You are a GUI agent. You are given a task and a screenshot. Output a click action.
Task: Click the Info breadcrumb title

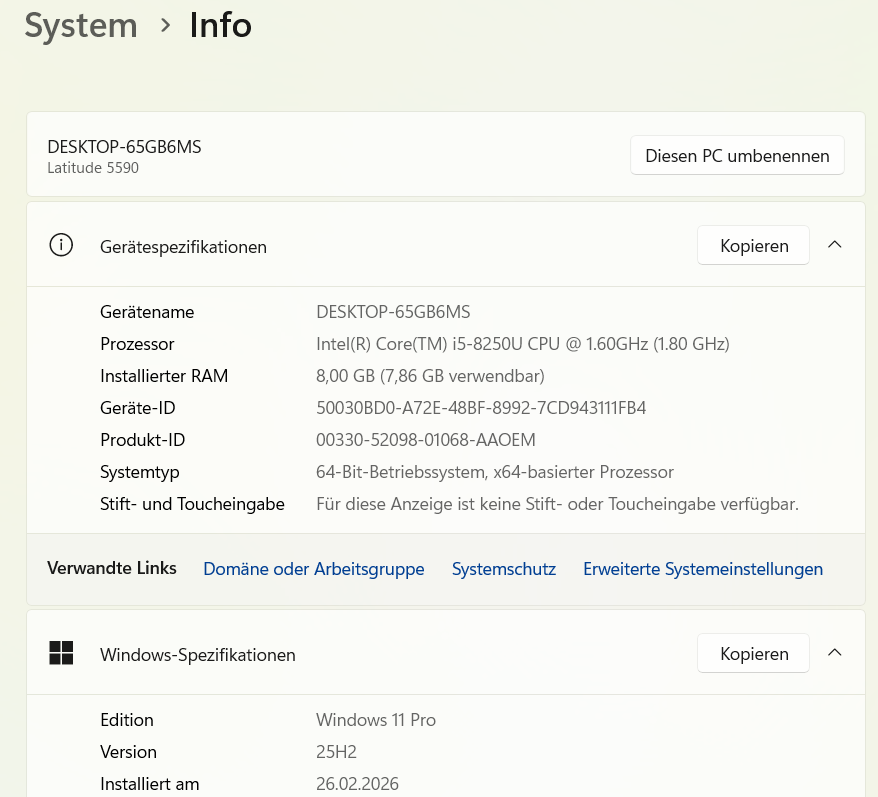[x=221, y=26]
